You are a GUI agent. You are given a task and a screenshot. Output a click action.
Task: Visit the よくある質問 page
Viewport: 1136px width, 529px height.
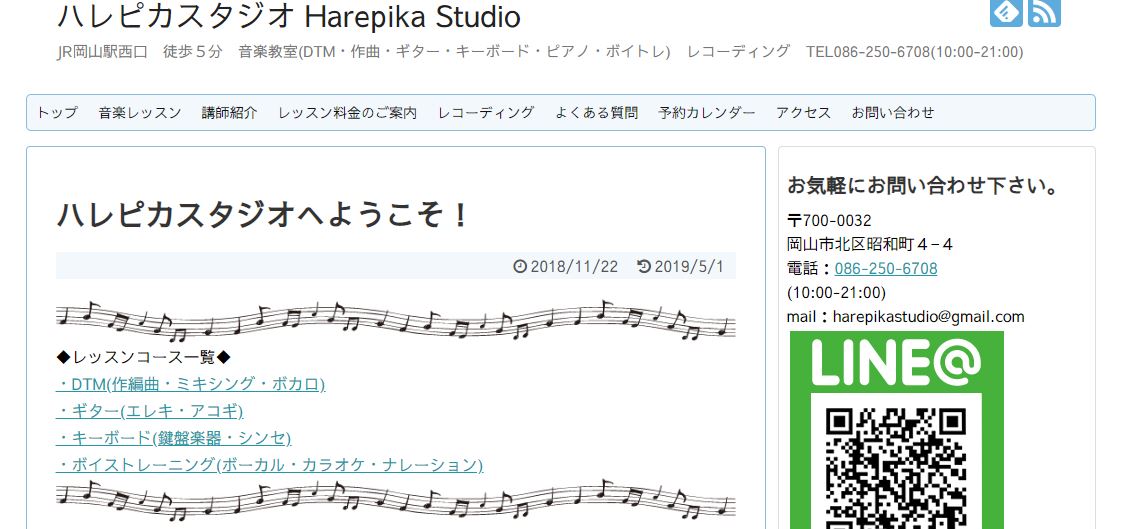[596, 113]
